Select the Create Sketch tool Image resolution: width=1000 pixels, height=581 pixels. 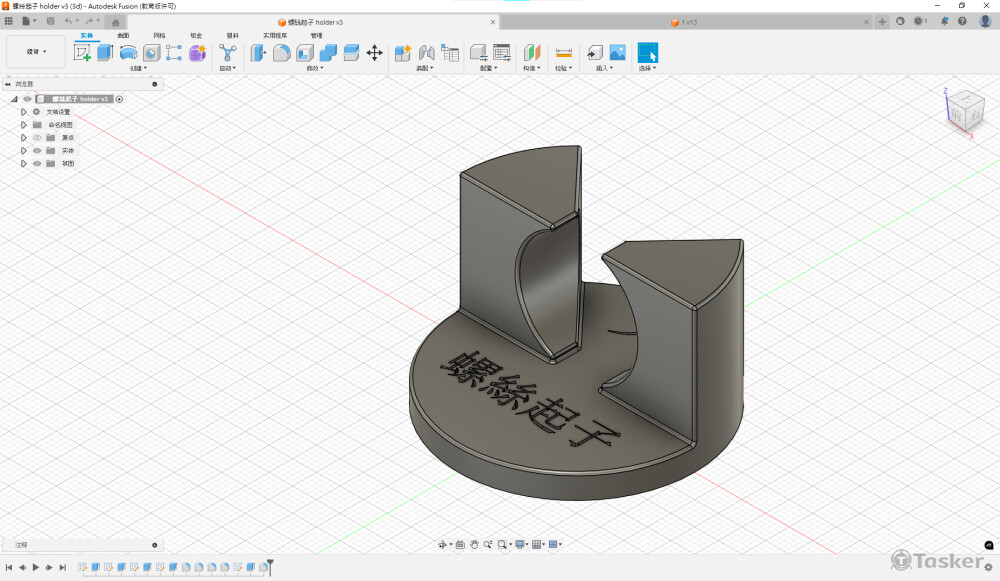83,53
